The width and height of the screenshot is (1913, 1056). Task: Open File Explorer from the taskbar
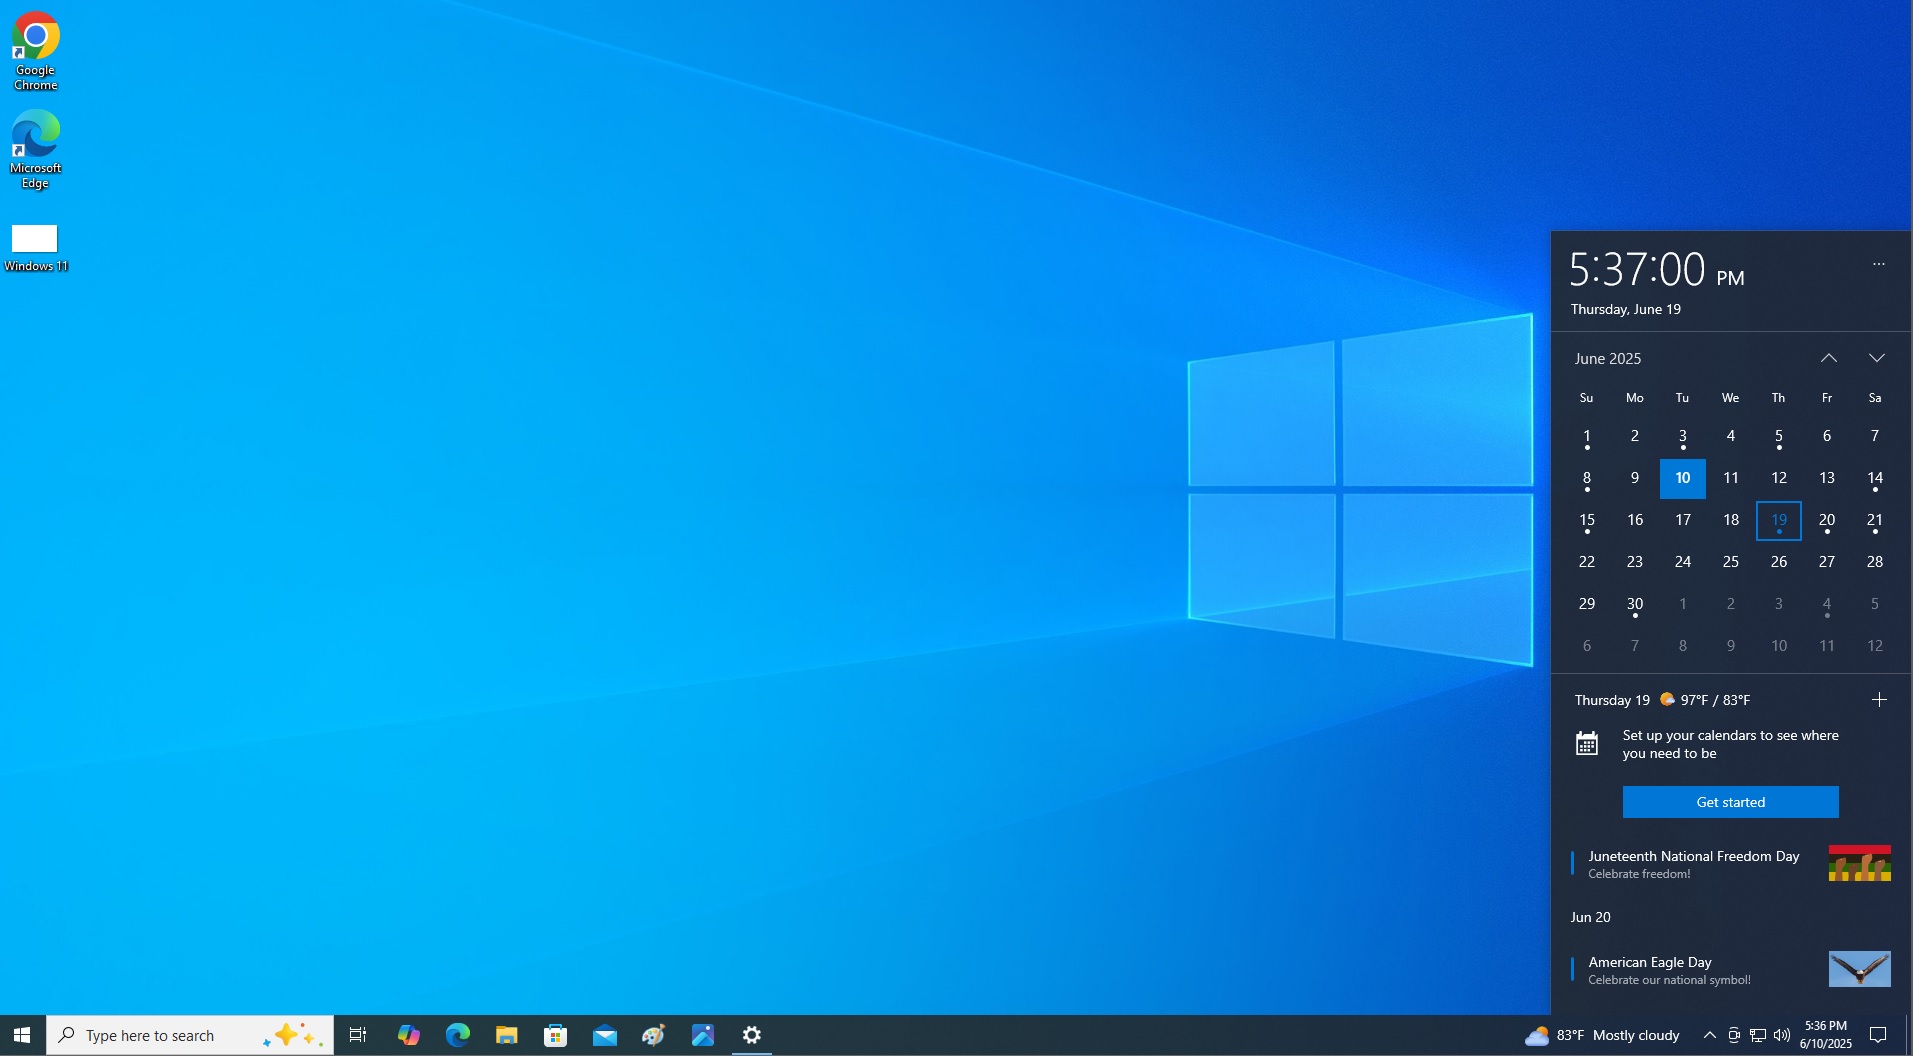click(507, 1035)
